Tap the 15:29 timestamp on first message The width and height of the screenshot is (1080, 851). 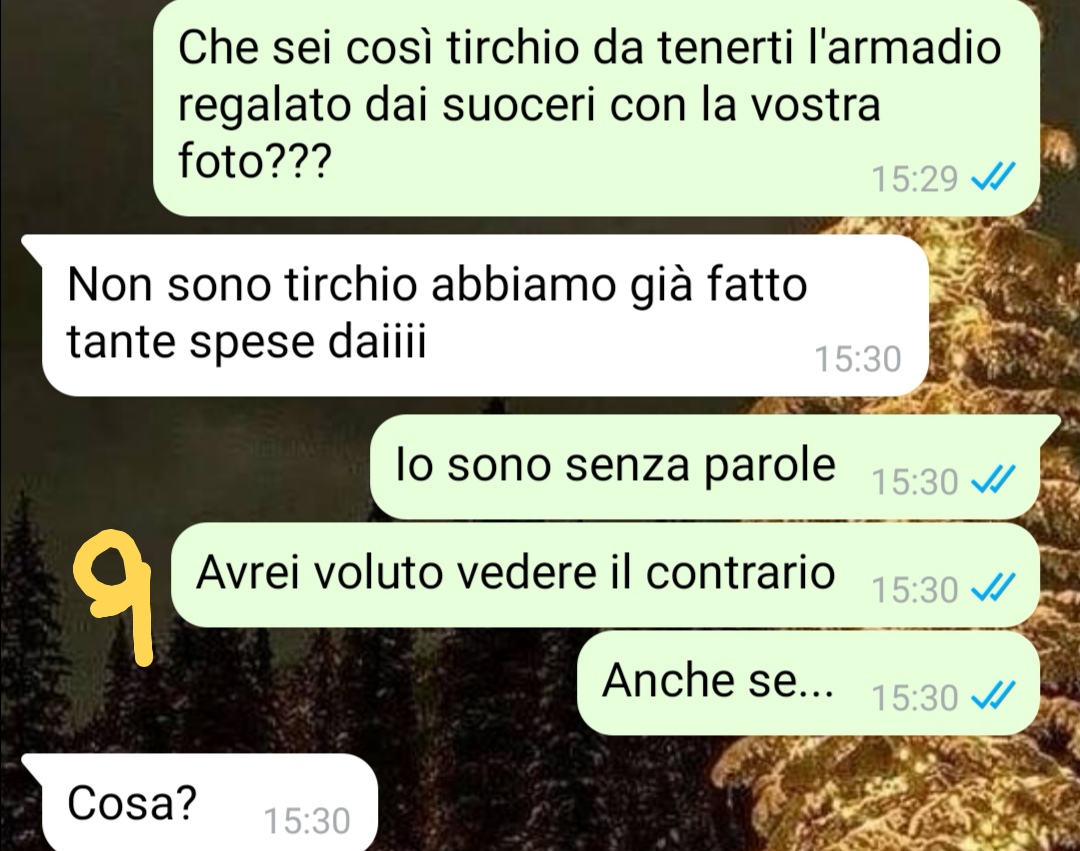915,179
